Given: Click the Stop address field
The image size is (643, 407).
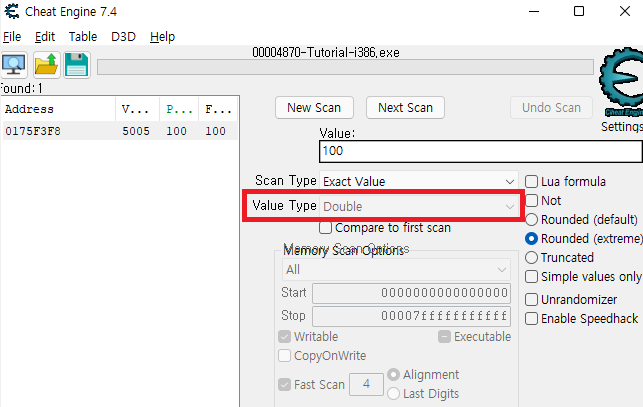Looking at the screenshot, I should tap(412, 316).
